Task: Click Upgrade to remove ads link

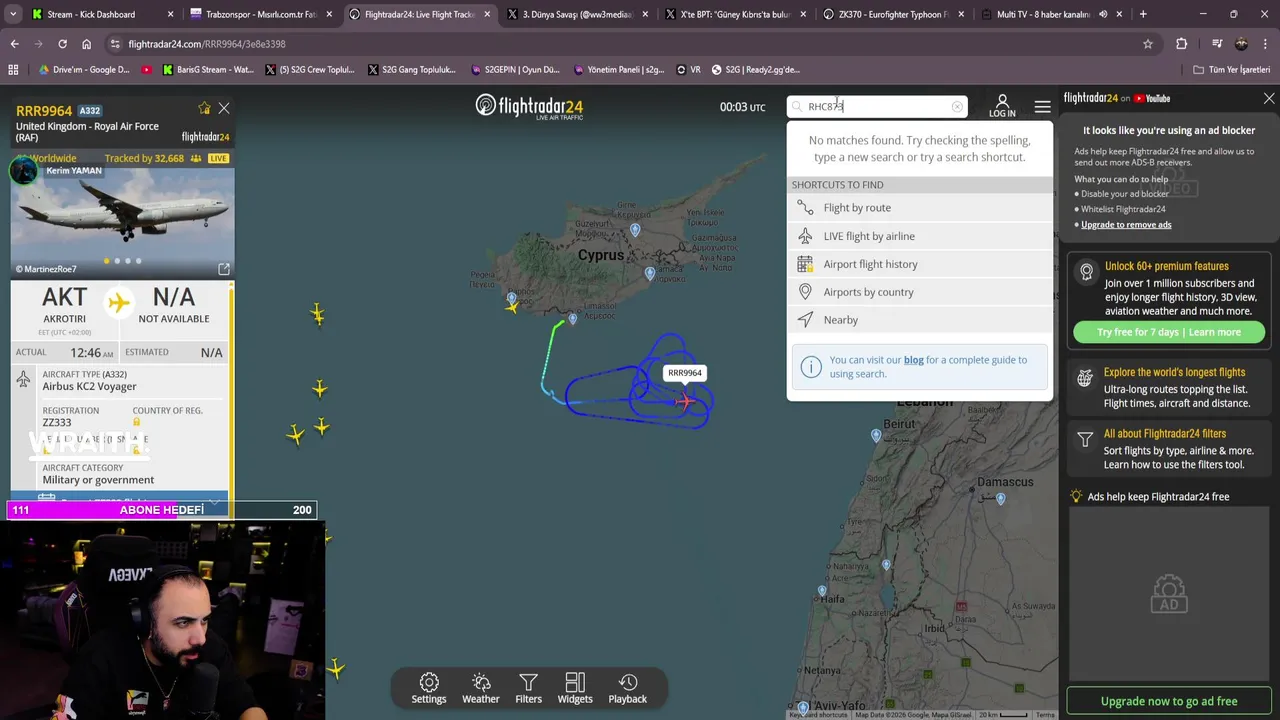Action: pyautogui.click(x=1126, y=225)
